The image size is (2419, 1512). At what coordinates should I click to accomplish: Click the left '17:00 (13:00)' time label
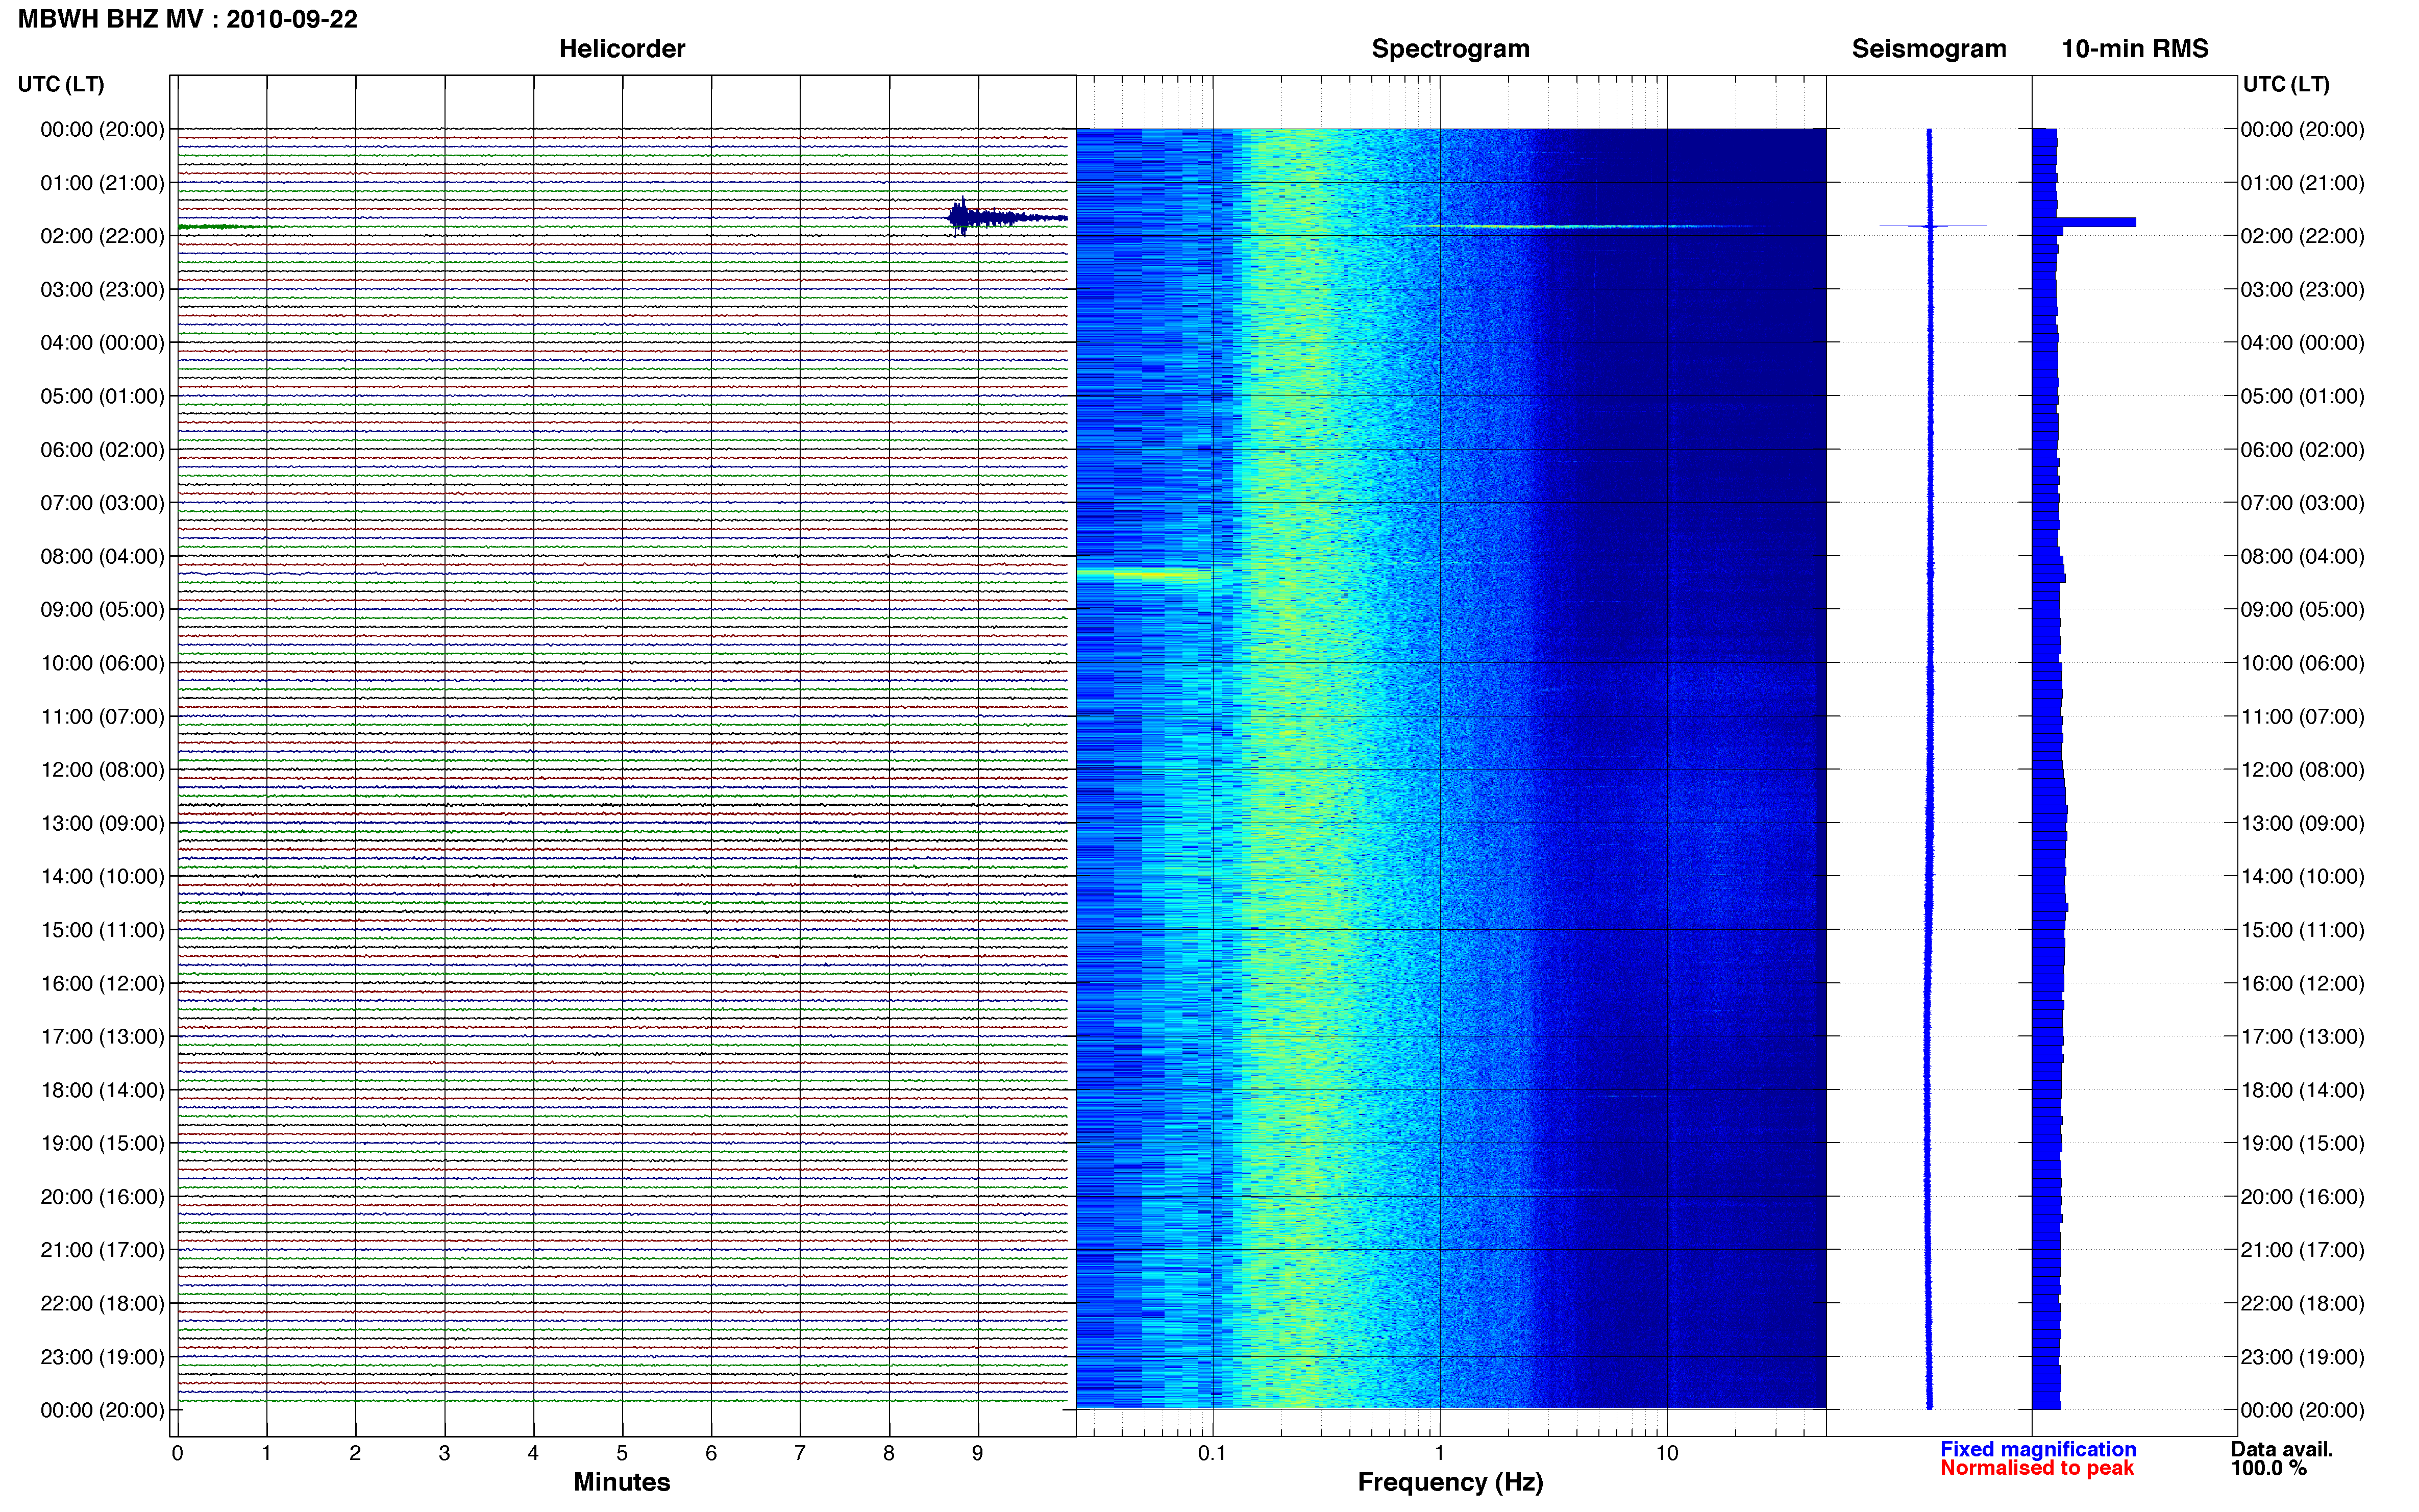(x=102, y=1037)
